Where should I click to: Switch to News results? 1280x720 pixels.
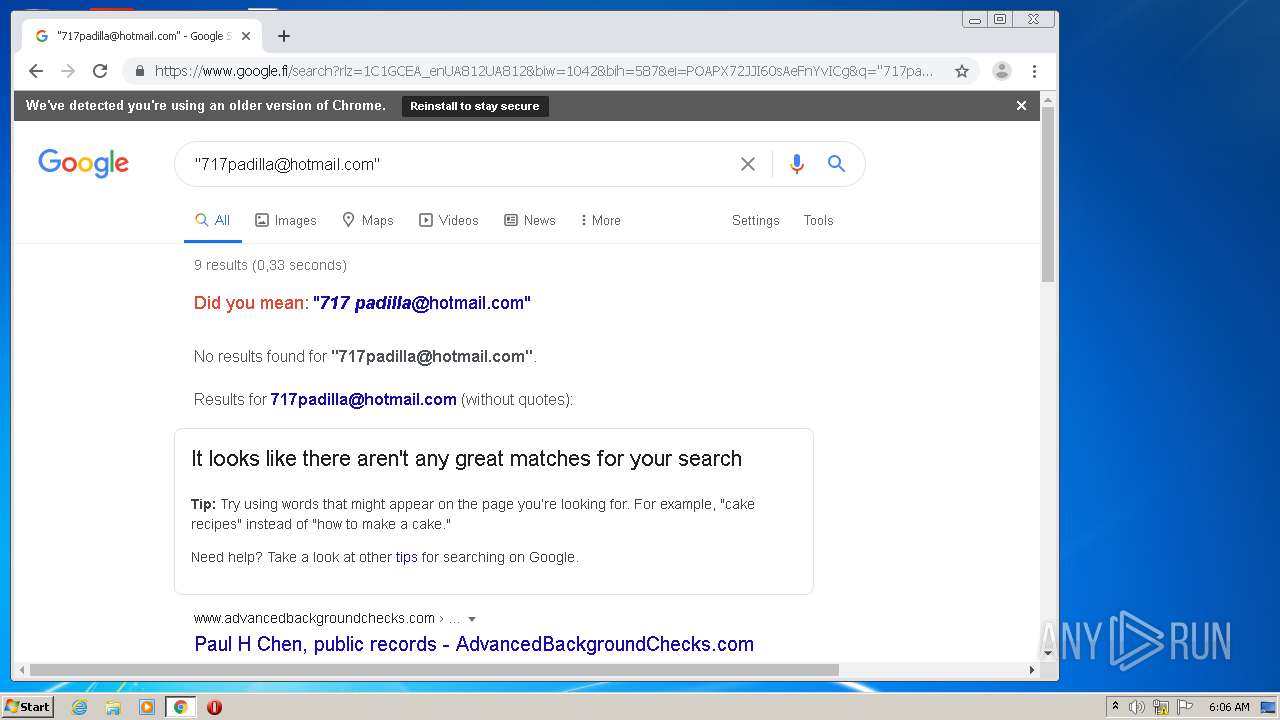tap(529, 220)
